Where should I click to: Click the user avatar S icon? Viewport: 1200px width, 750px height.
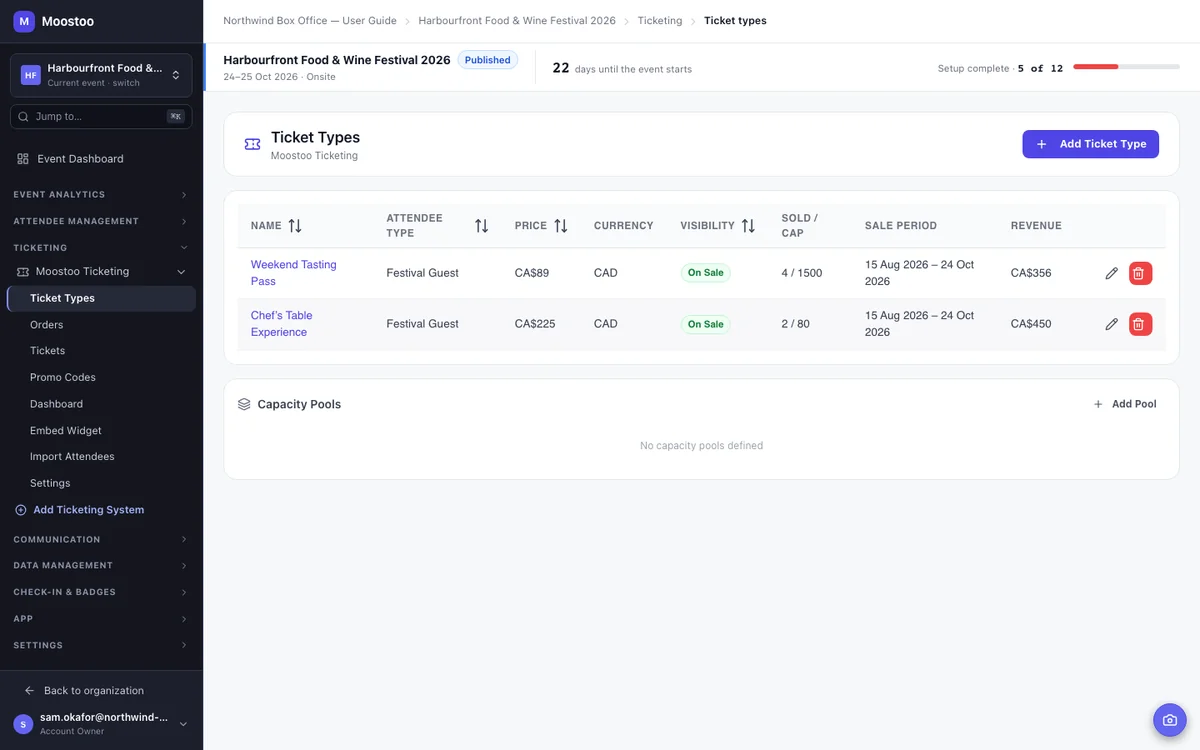click(x=23, y=724)
